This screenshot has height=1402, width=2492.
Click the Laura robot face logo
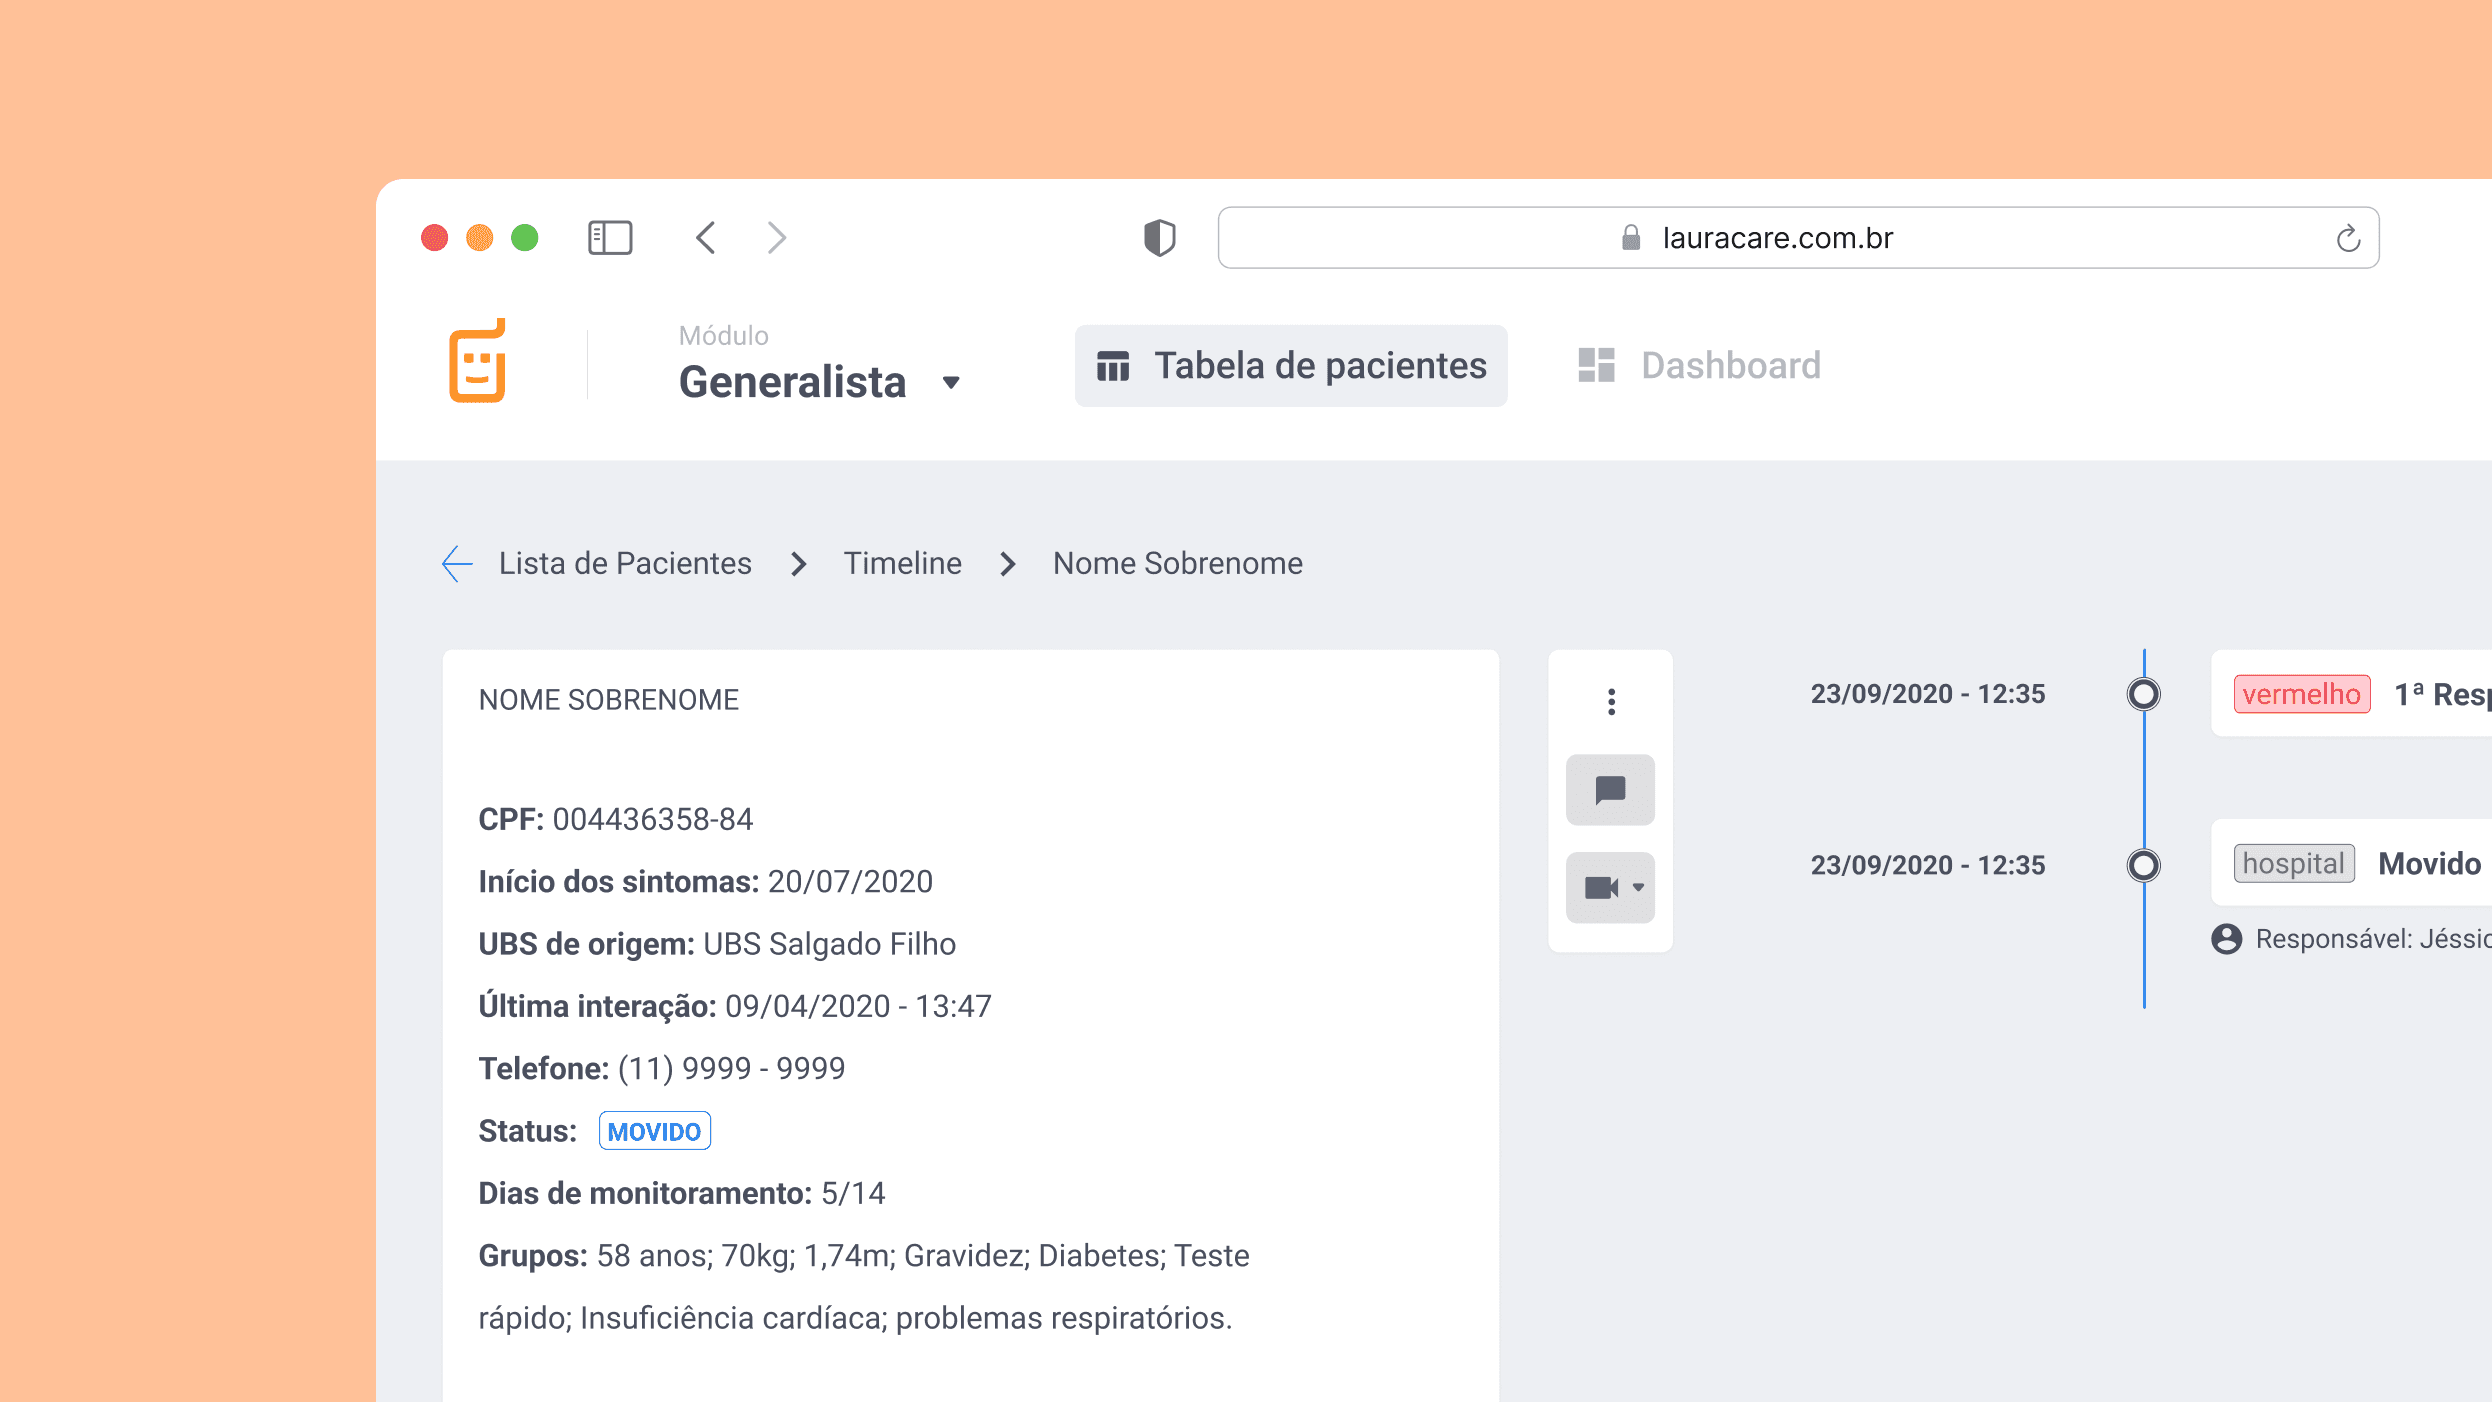(x=477, y=362)
